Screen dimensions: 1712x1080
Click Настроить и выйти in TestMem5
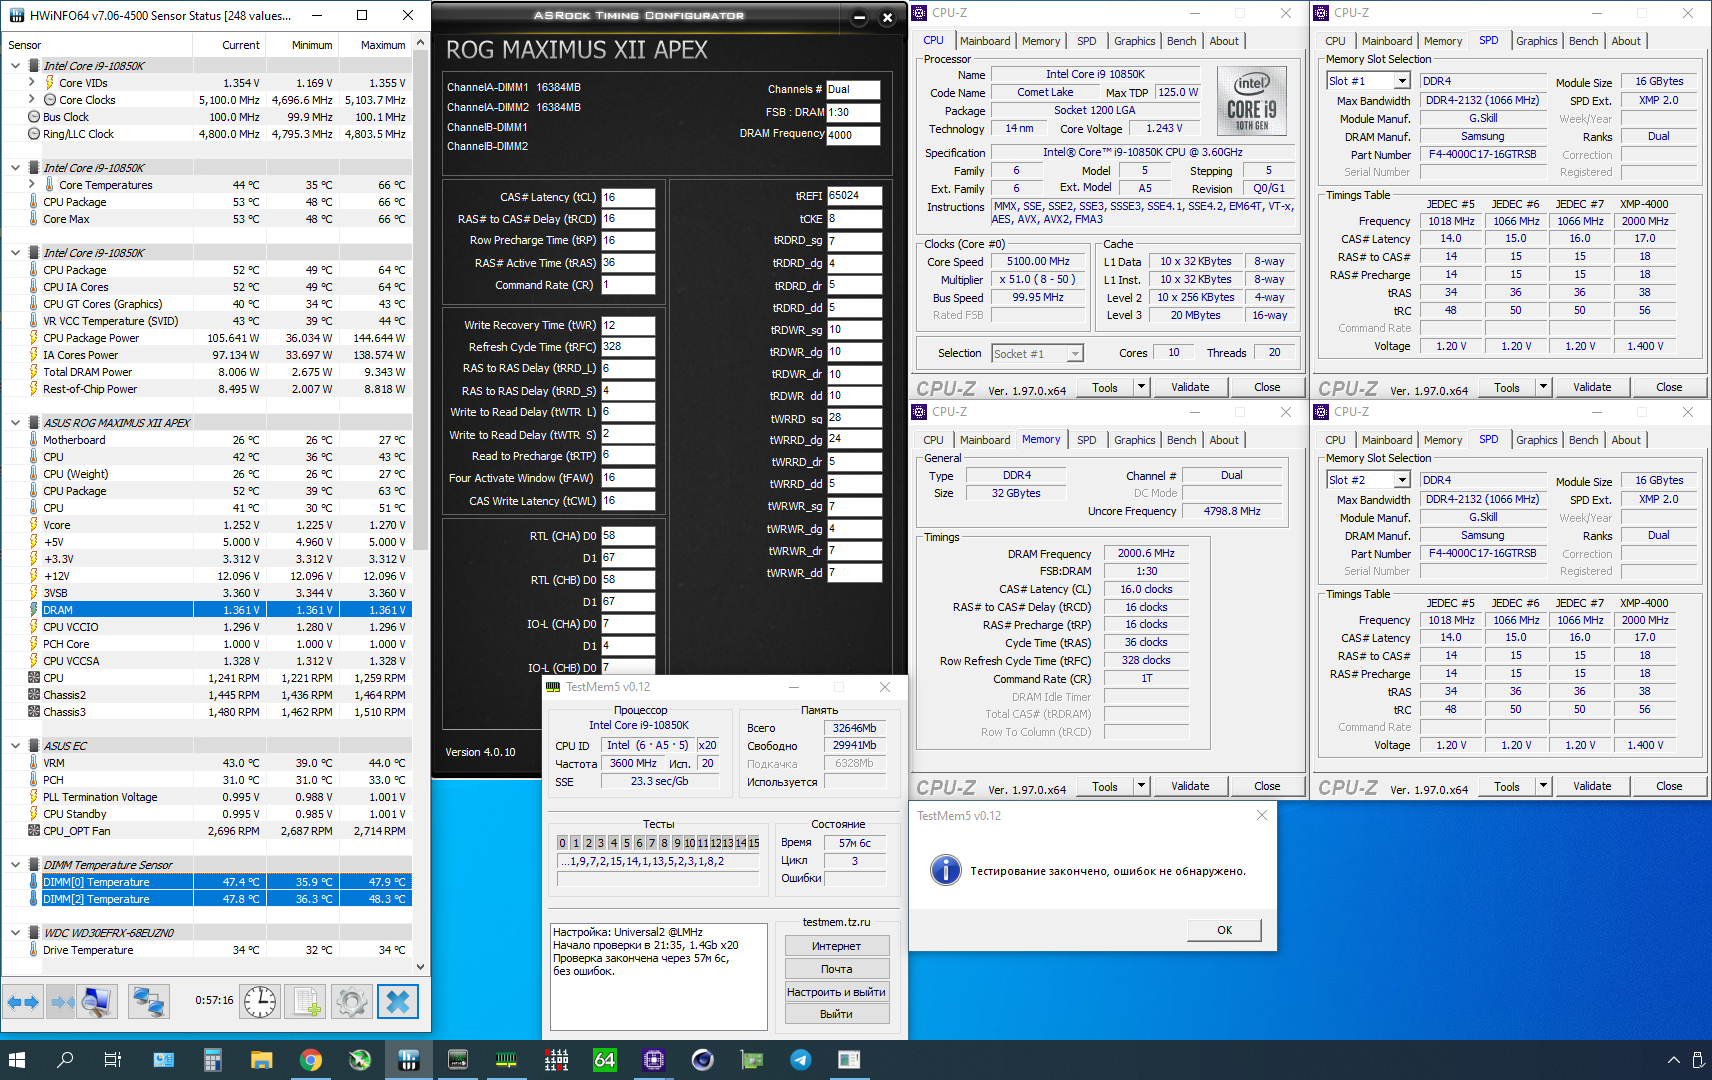pos(836,992)
